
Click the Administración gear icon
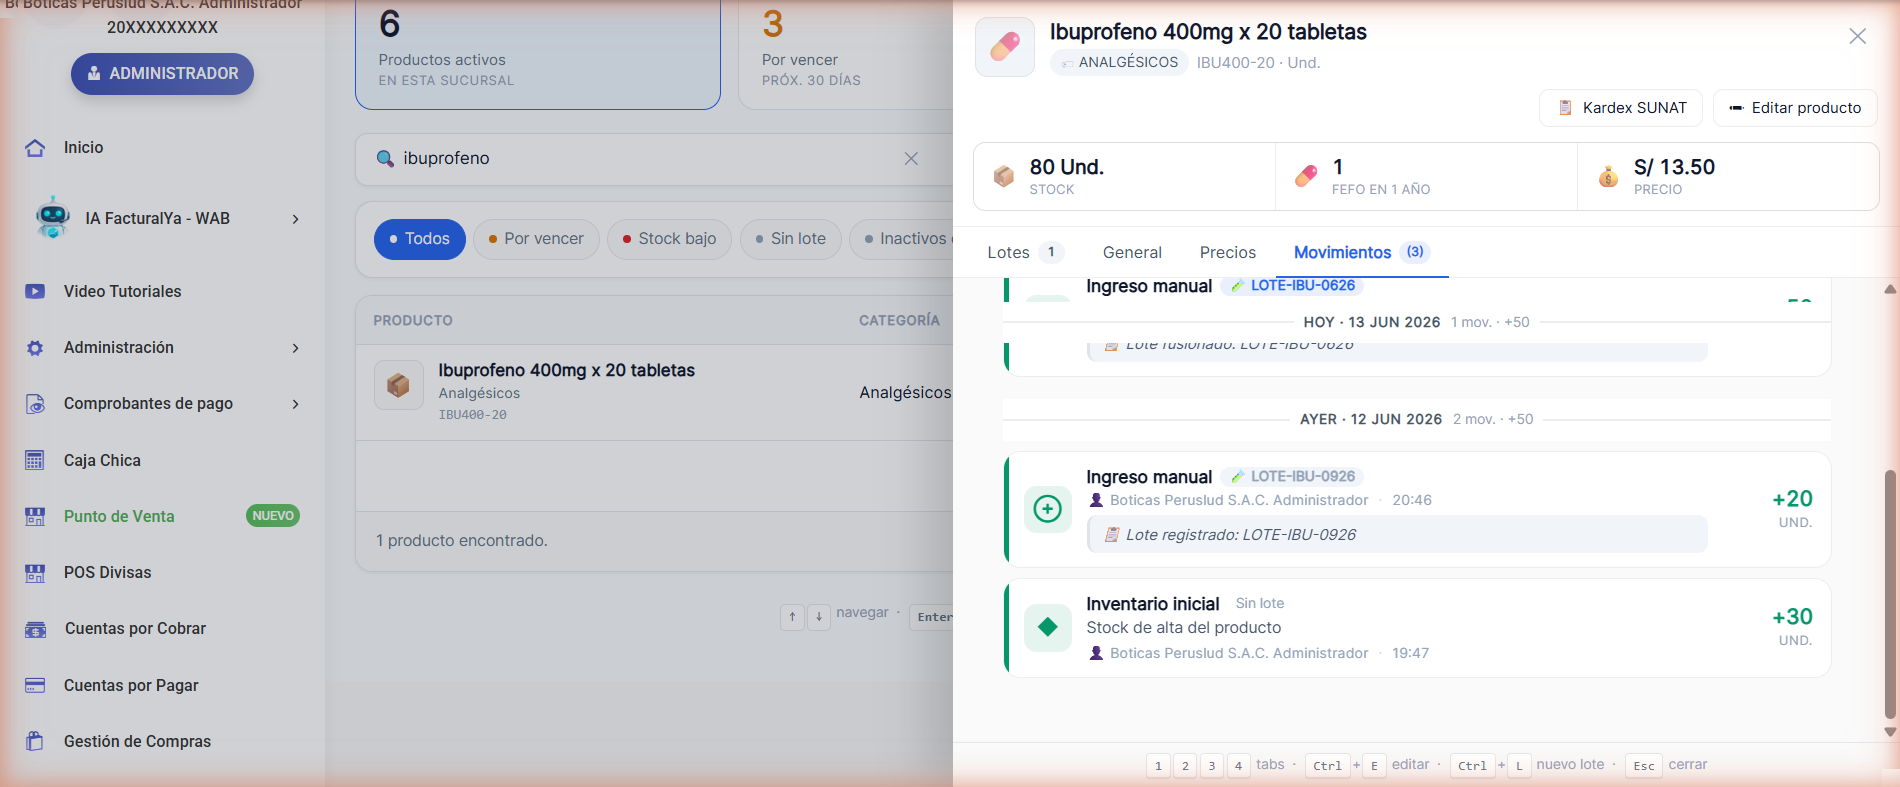click(x=35, y=348)
